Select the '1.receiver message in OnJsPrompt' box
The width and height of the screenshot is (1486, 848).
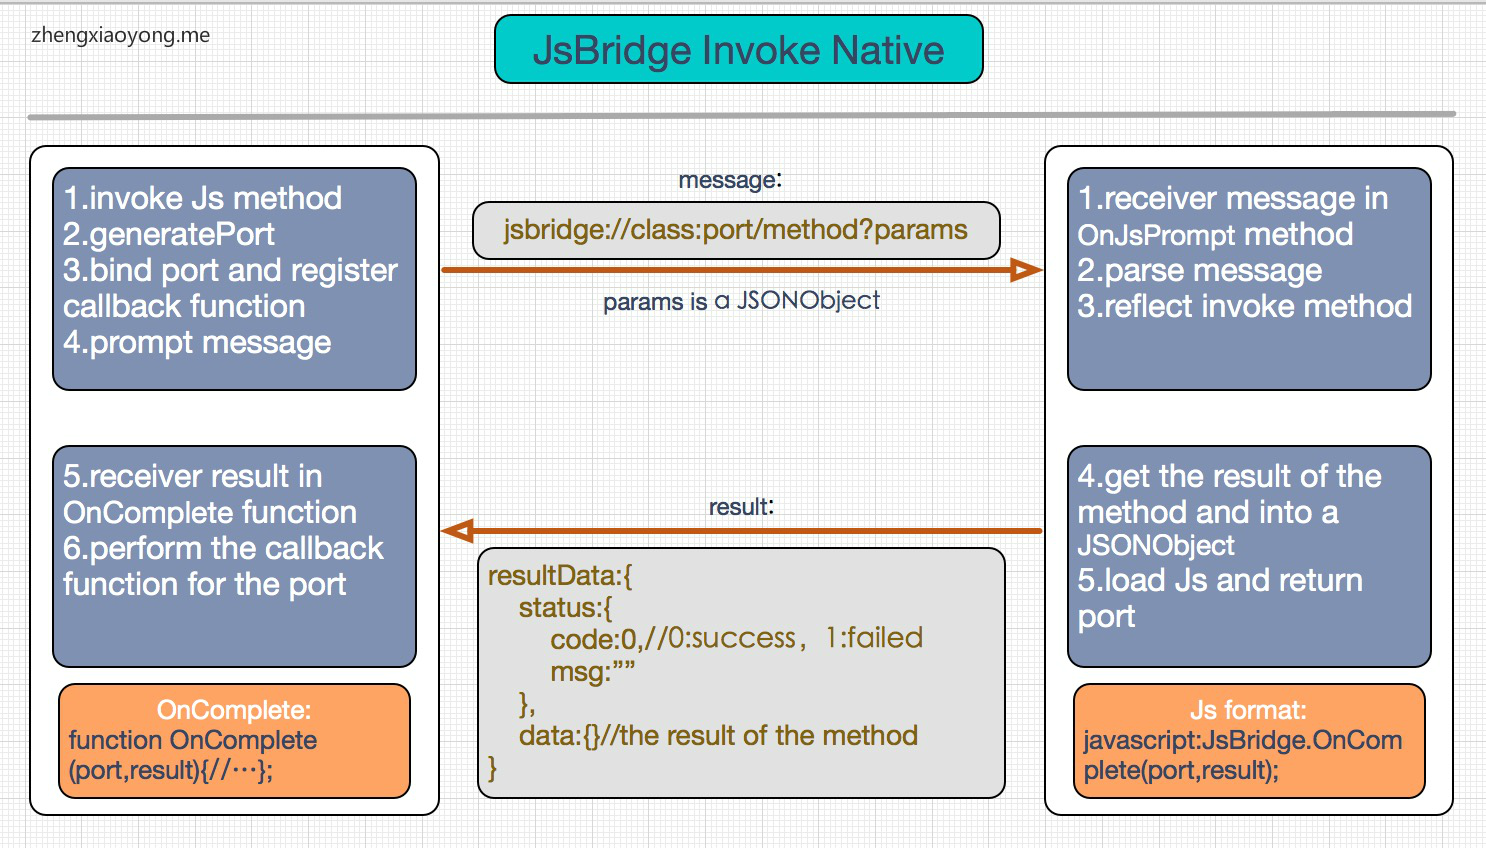[1249, 278]
